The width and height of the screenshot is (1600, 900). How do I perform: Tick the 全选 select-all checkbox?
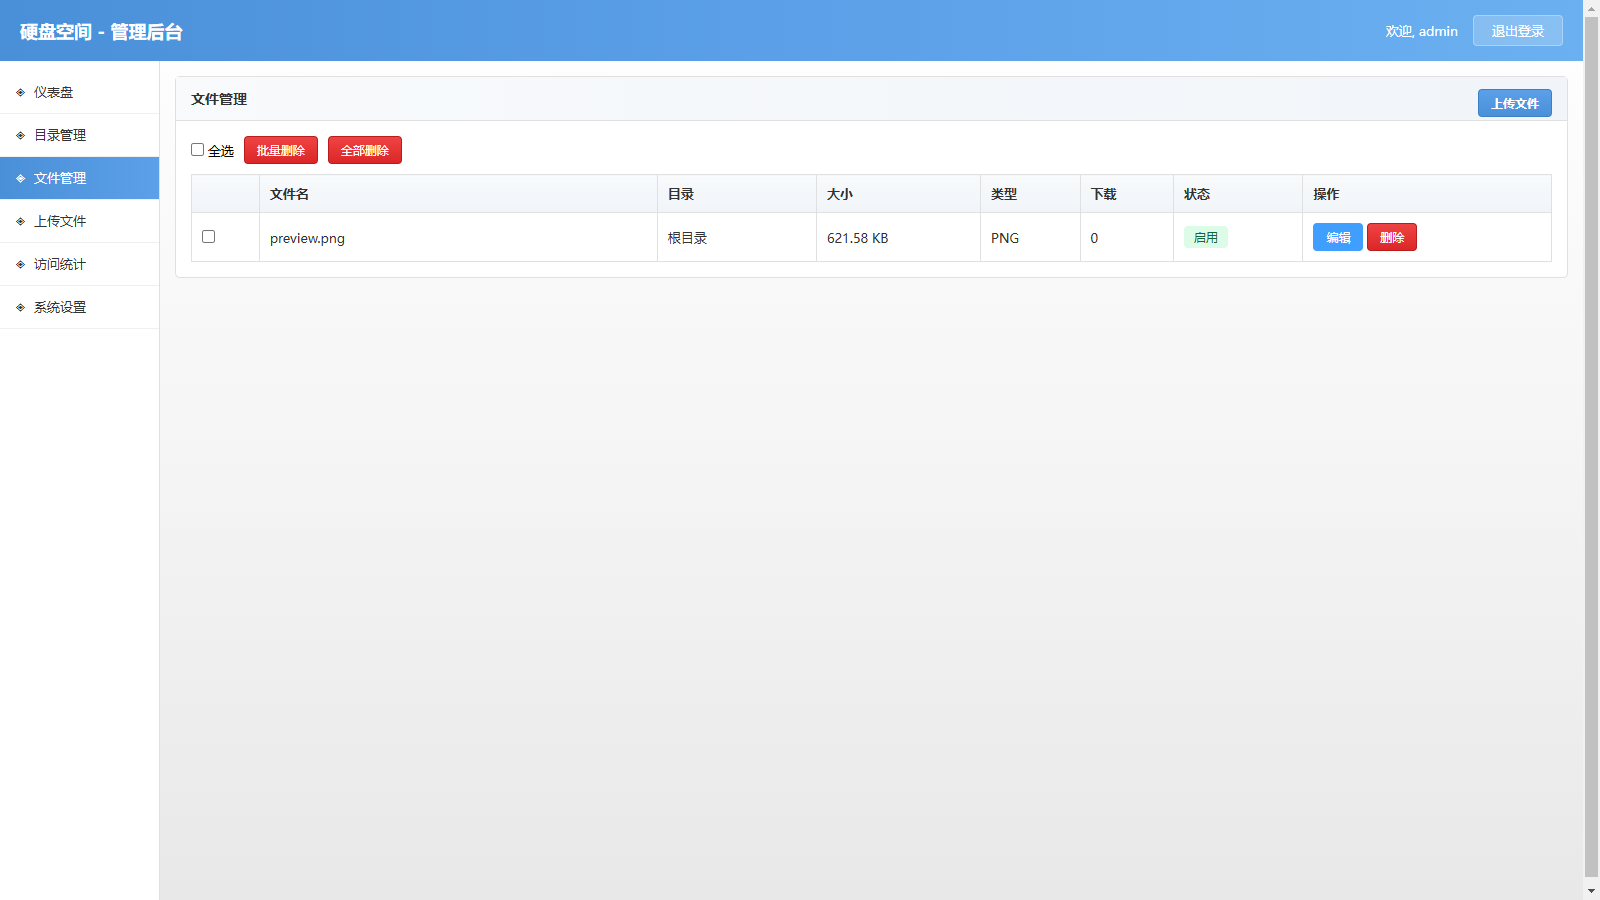tap(198, 150)
